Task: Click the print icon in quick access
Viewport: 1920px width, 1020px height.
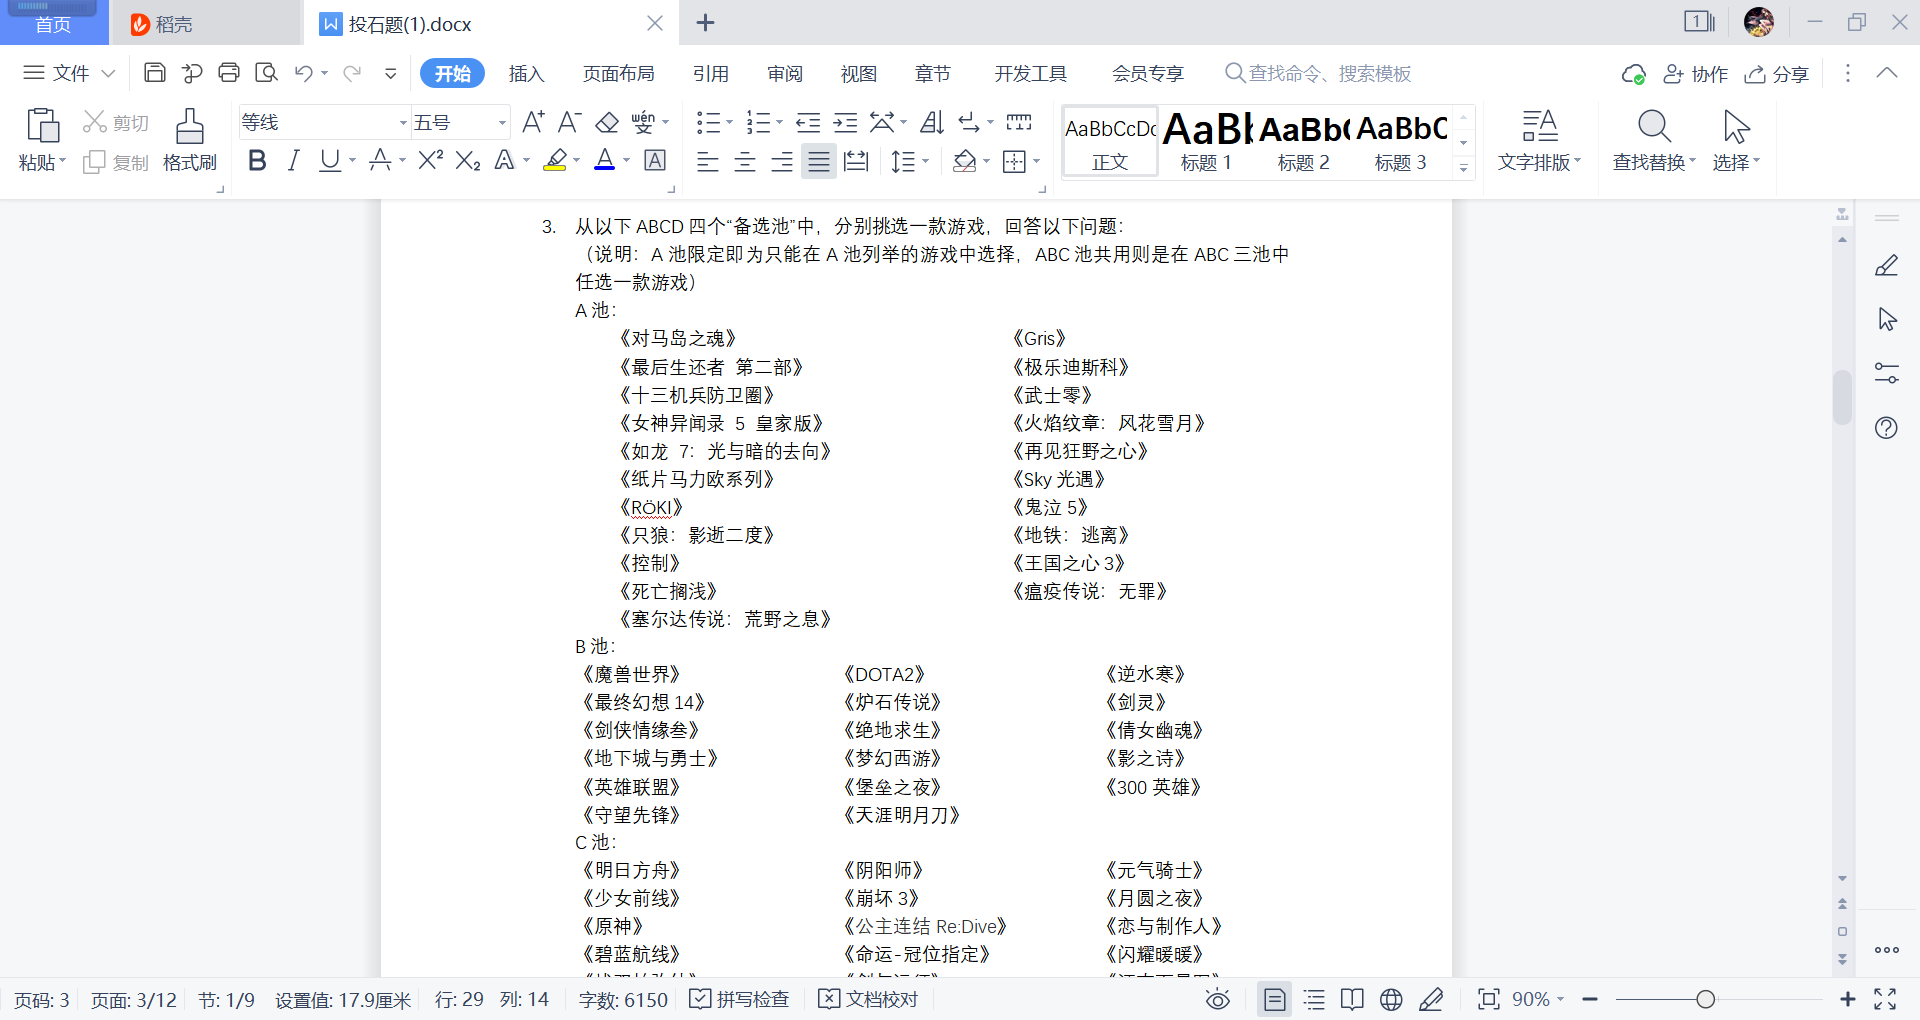Action: click(x=229, y=73)
